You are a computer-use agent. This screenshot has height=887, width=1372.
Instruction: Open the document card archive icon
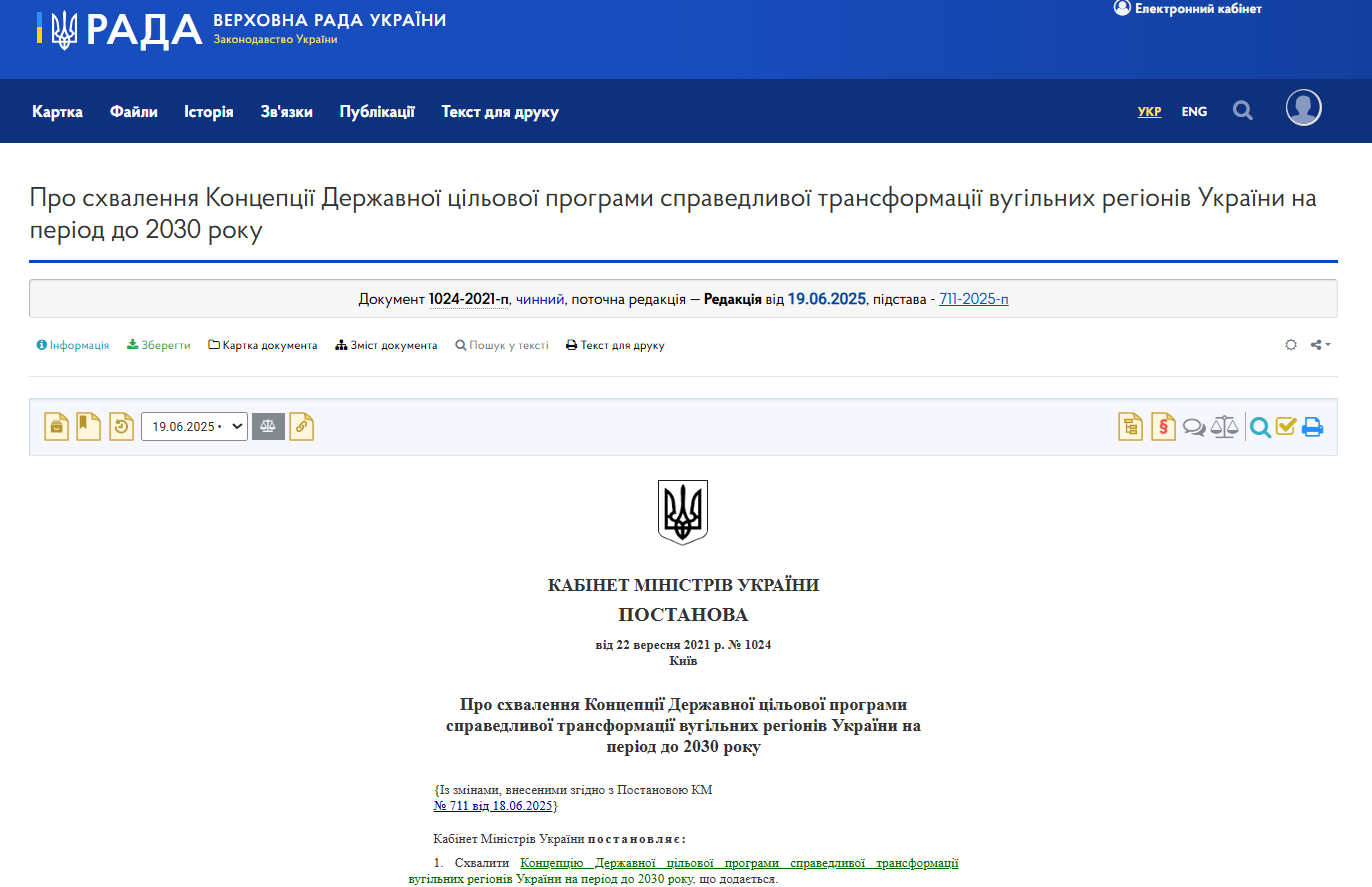coord(57,427)
